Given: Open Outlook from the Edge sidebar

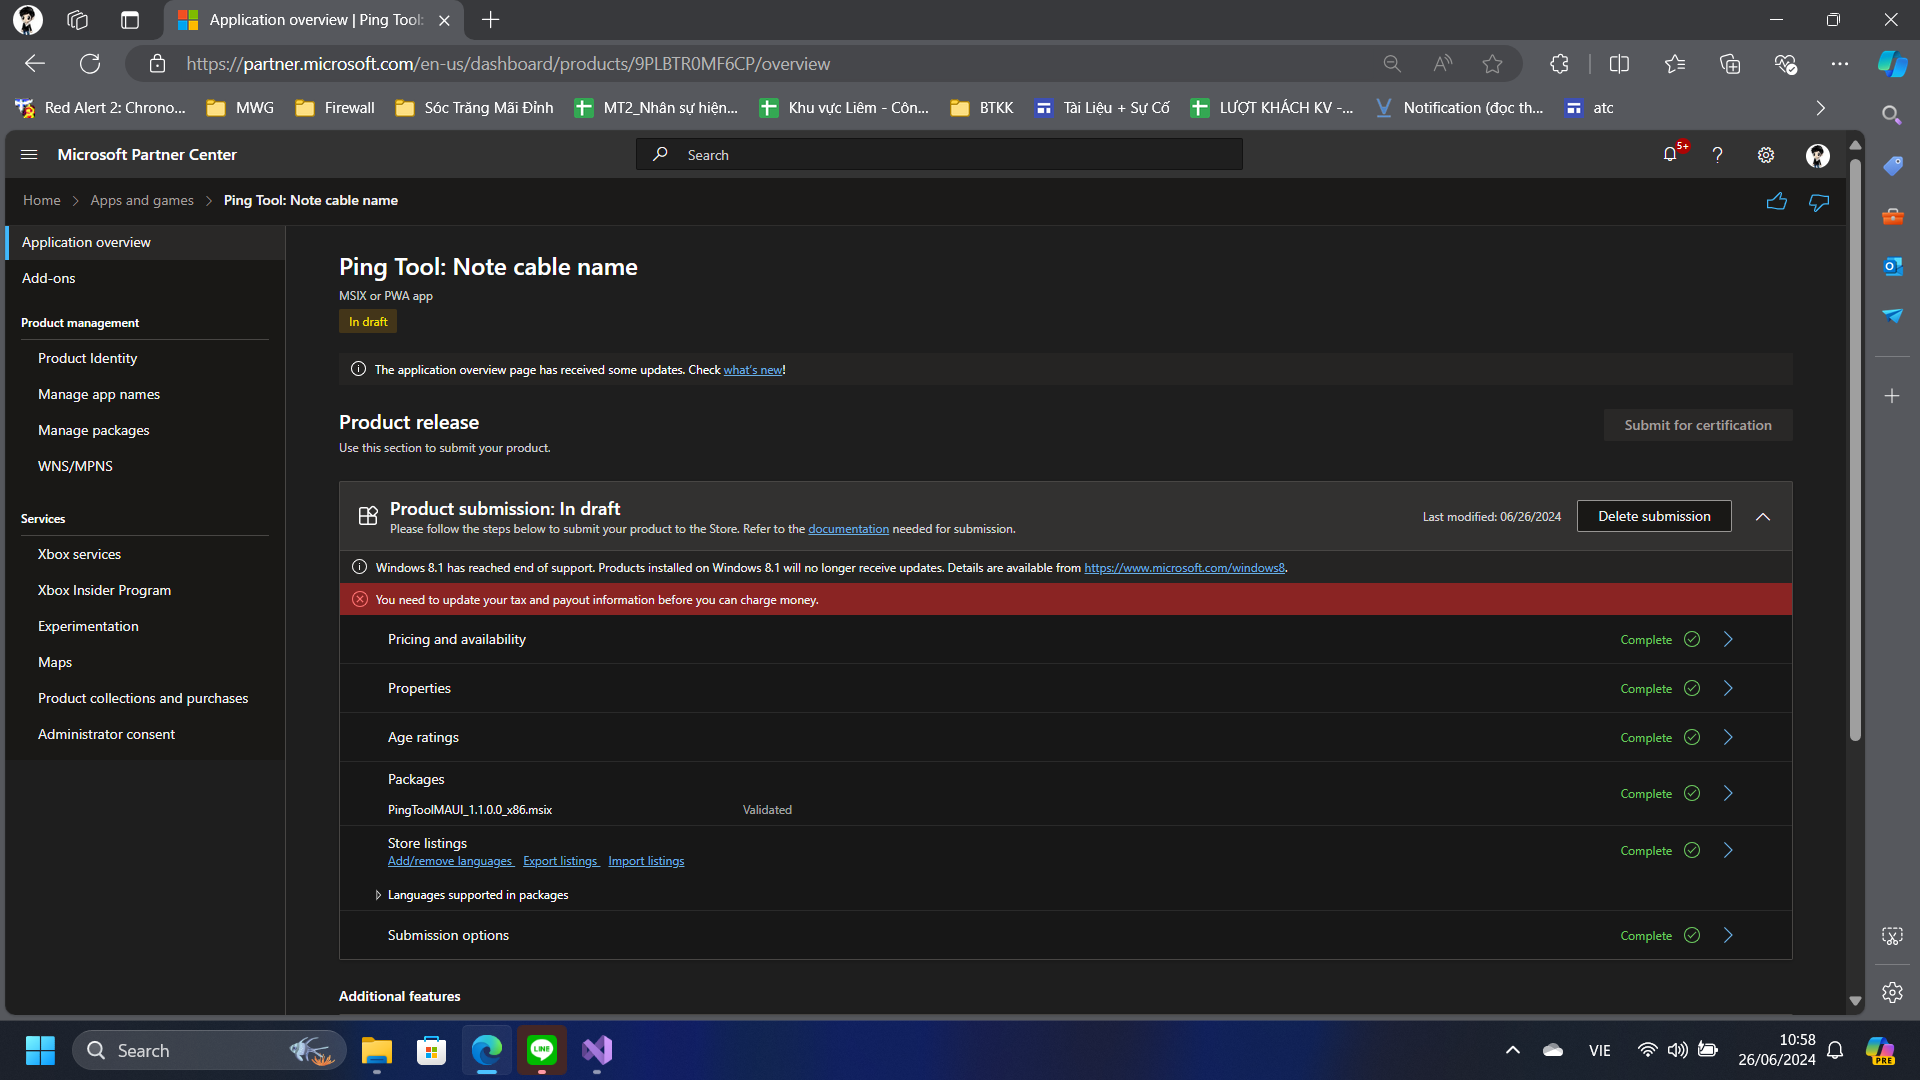Looking at the screenshot, I should click(1892, 266).
